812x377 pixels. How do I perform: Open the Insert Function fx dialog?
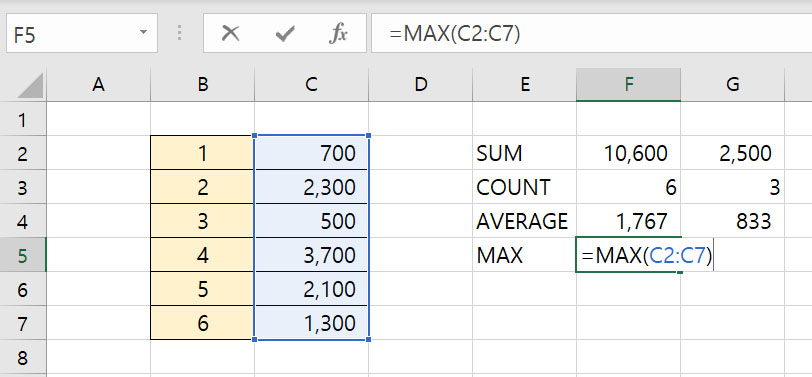[339, 34]
